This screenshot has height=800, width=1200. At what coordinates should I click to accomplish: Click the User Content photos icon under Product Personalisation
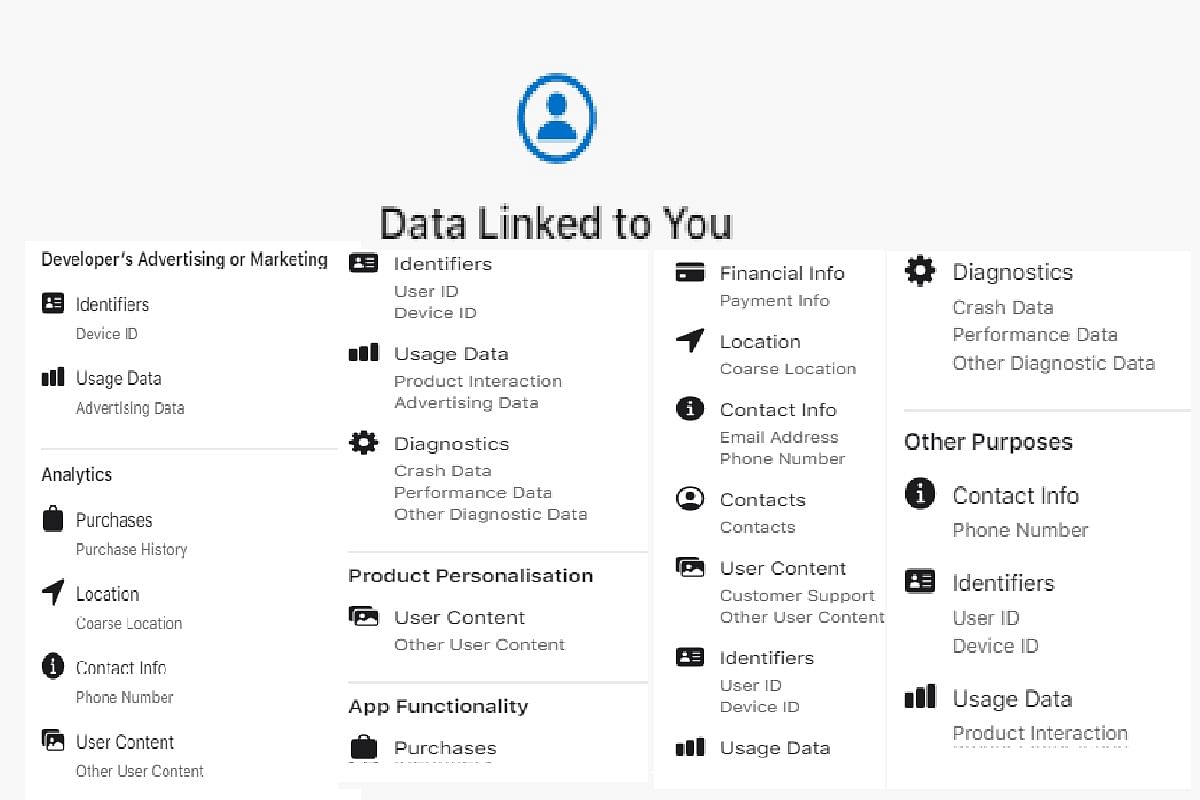click(364, 617)
